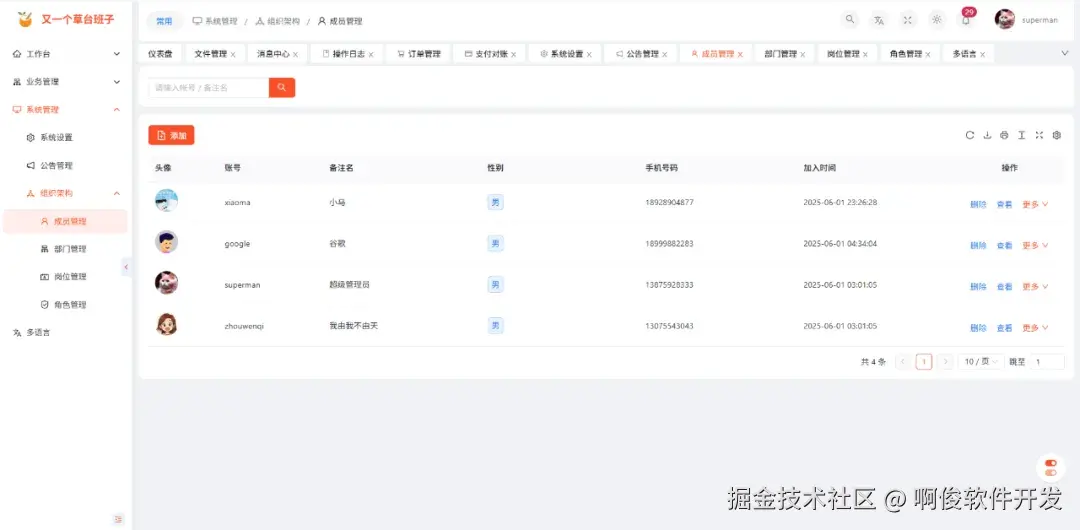
Task: Click the table density/row height icon
Action: 1022,135
